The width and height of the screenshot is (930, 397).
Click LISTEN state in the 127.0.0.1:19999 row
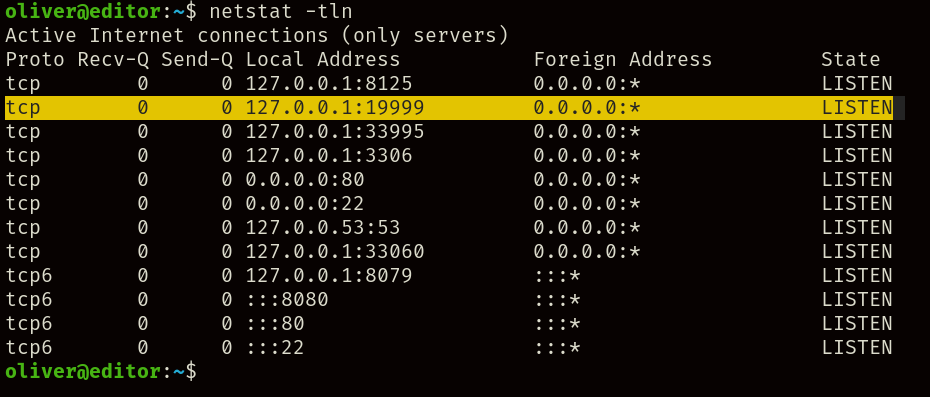[856, 107]
